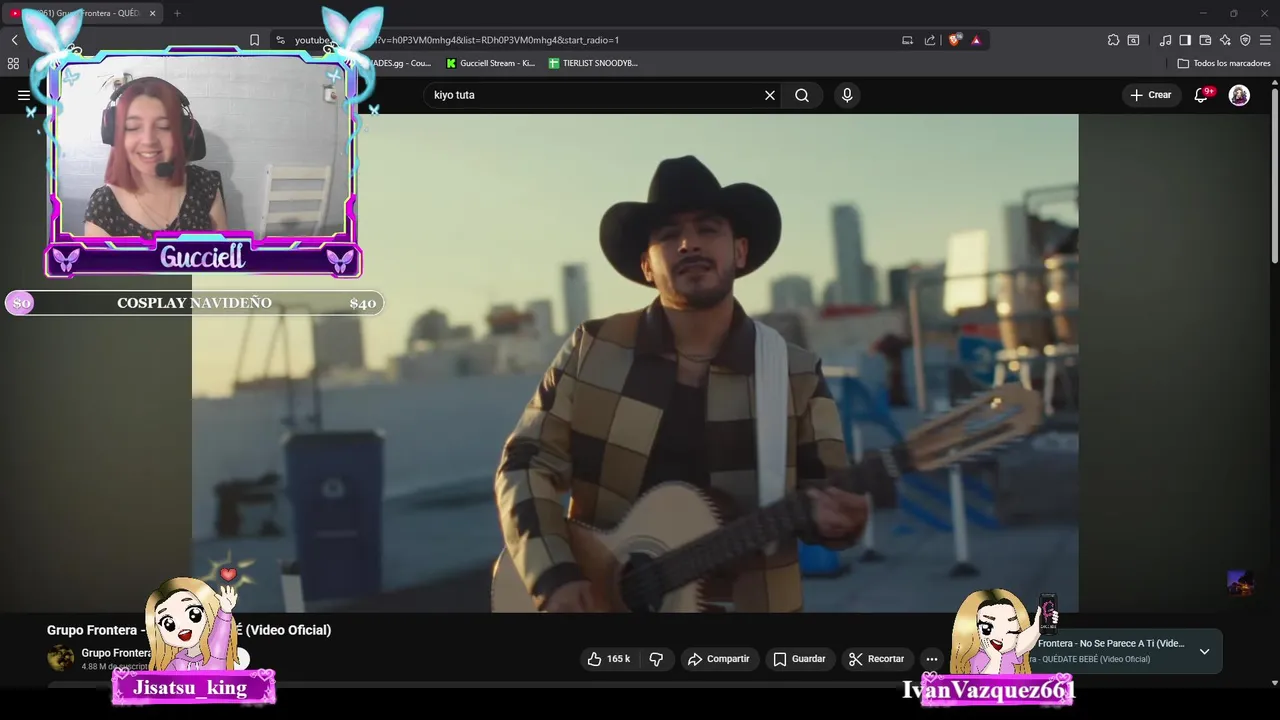
Task: Clip the video with Recortar
Action: (x=876, y=659)
